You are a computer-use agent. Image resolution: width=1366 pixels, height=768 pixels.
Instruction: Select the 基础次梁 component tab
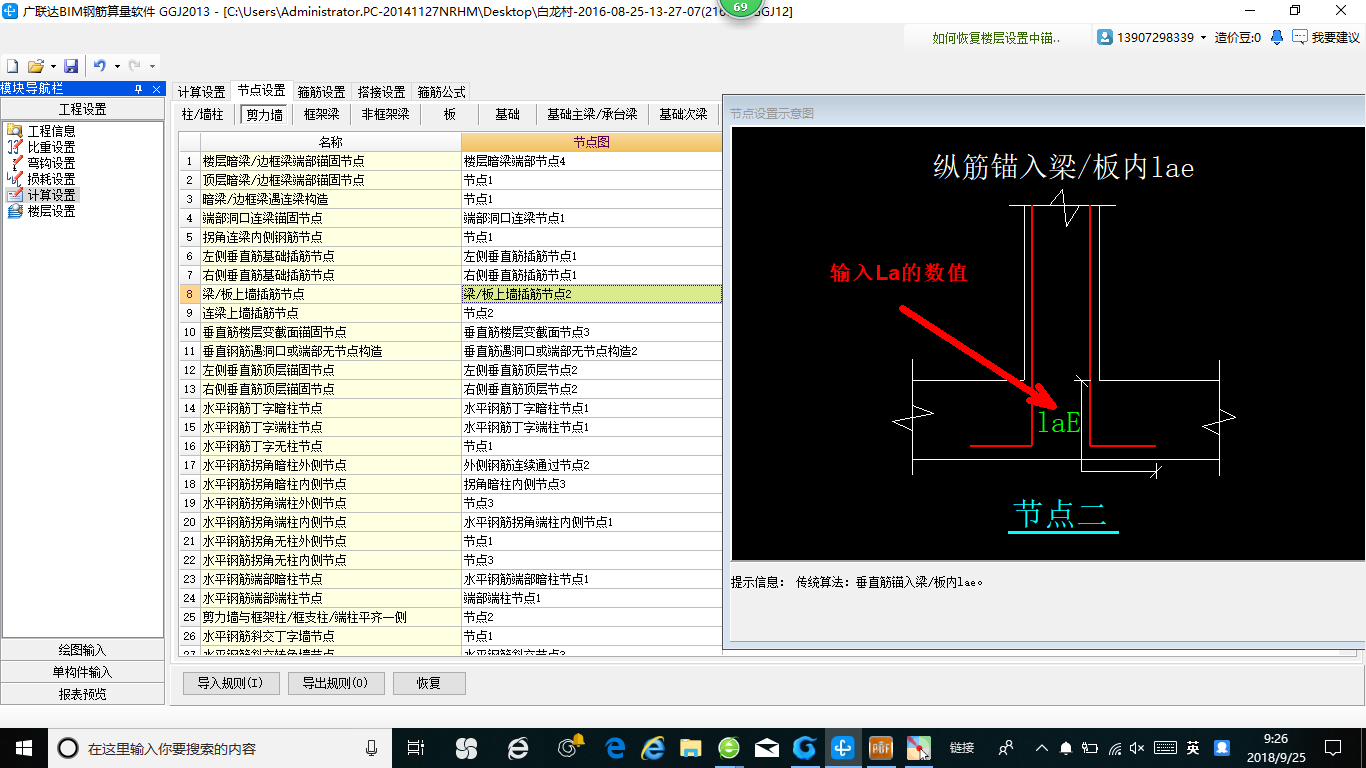tap(683, 114)
